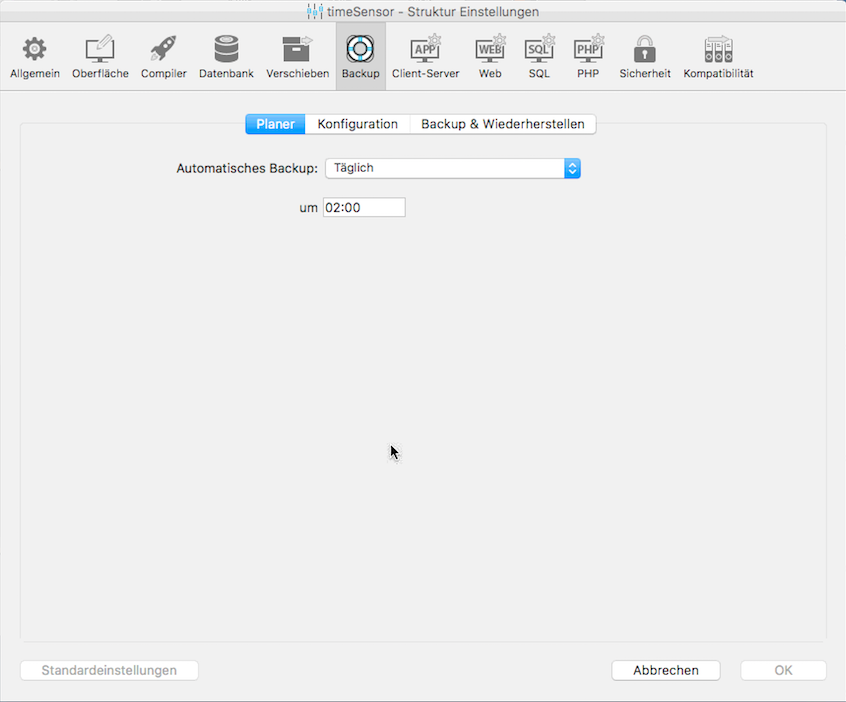Open the Datenbank database pane
Screen dimensions: 846x702
tap(226, 57)
